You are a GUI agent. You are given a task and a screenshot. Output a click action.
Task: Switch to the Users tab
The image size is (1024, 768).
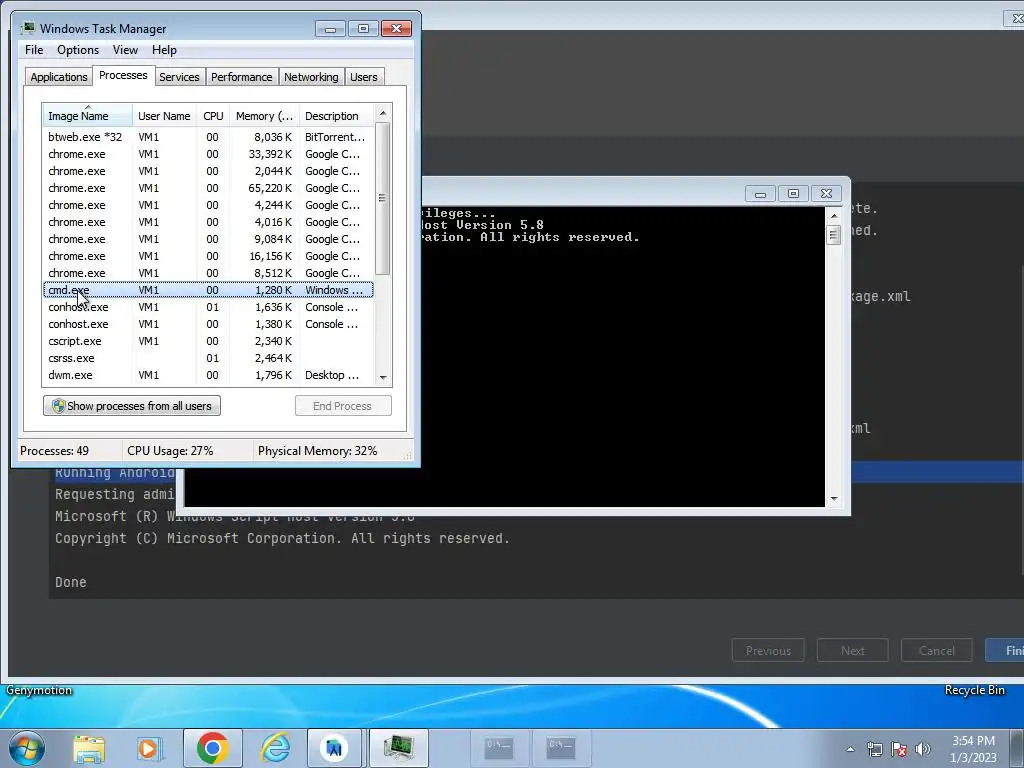(x=363, y=77)
